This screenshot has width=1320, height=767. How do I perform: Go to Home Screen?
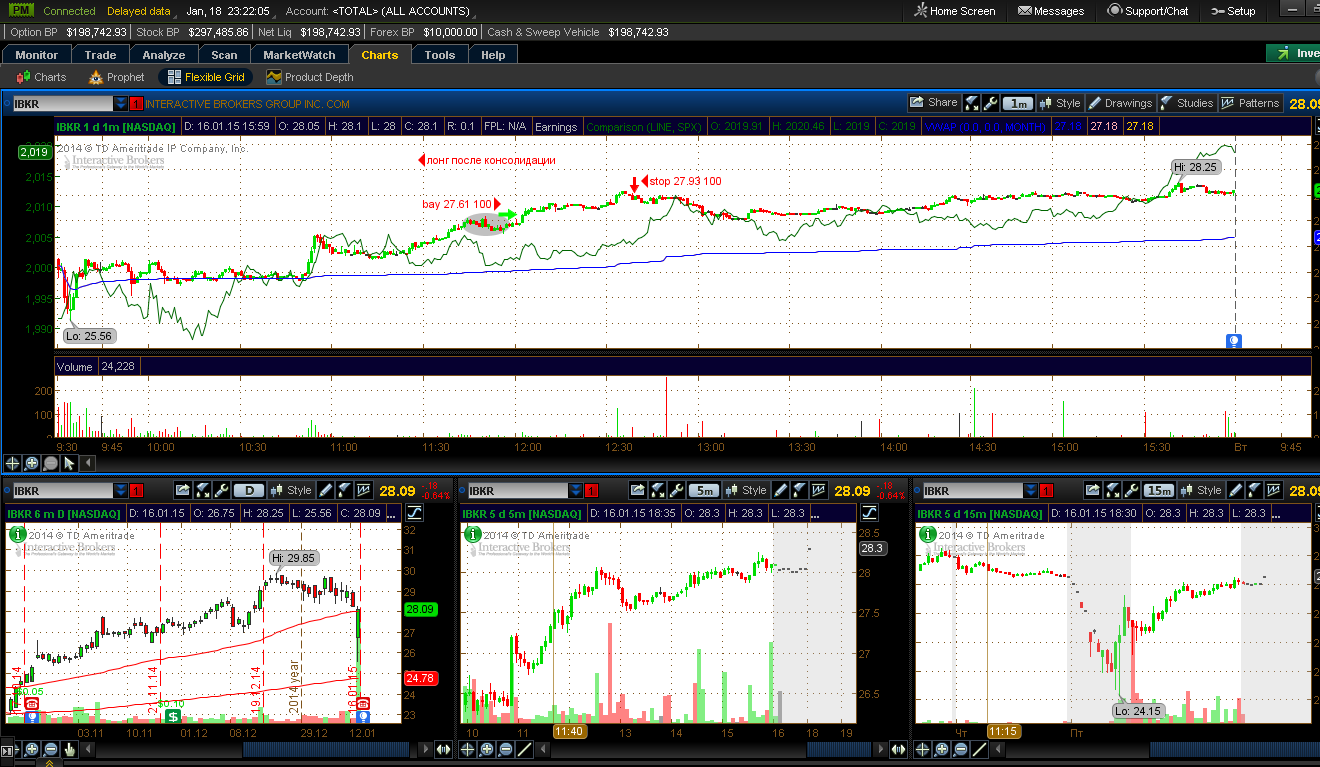pyautogui.click(x=955, y=11)
